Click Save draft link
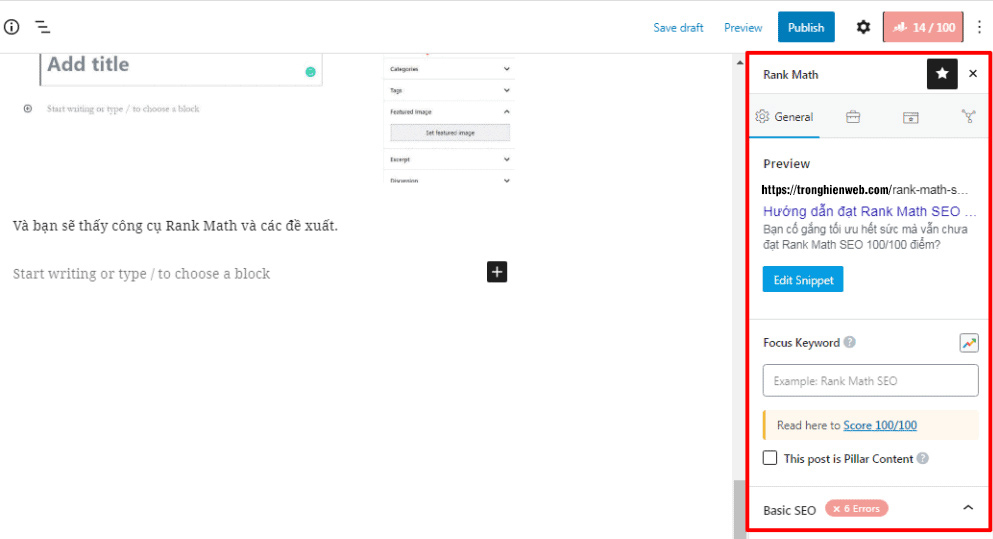993x539 pixels. pos(678,28)
